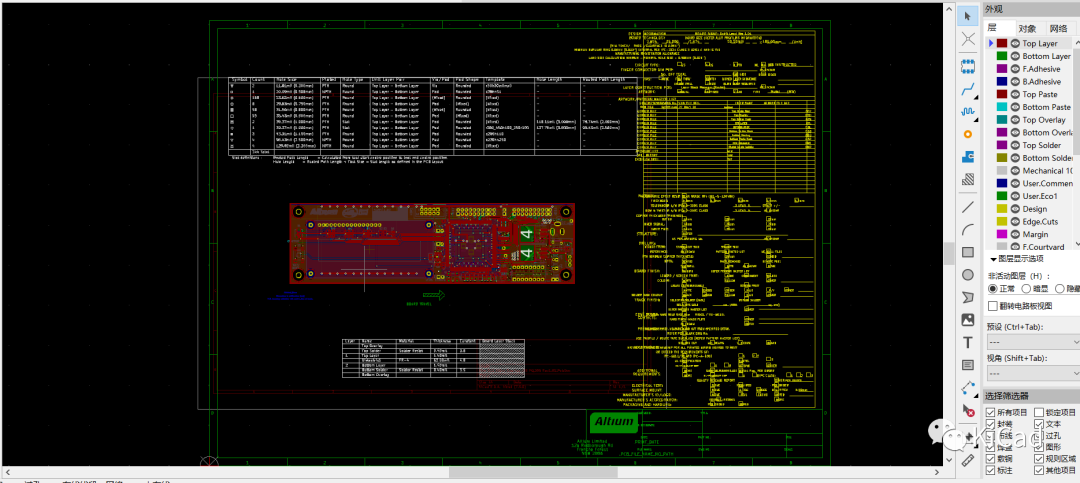This screenshot has height=483, width=1080.
Task: Toggle 所有项目 selection filter checkbox
Action: pyautogui.click(x=990, y=412)
